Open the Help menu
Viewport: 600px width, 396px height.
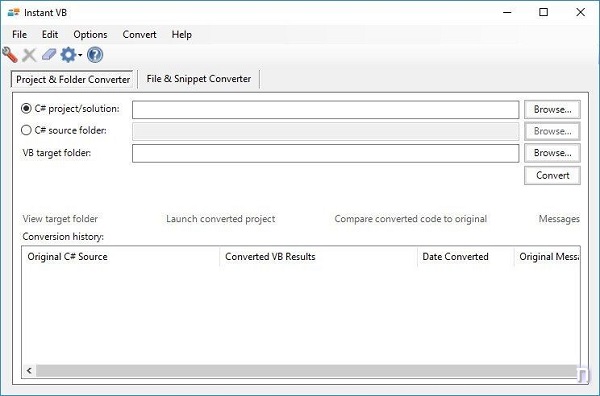181,34
